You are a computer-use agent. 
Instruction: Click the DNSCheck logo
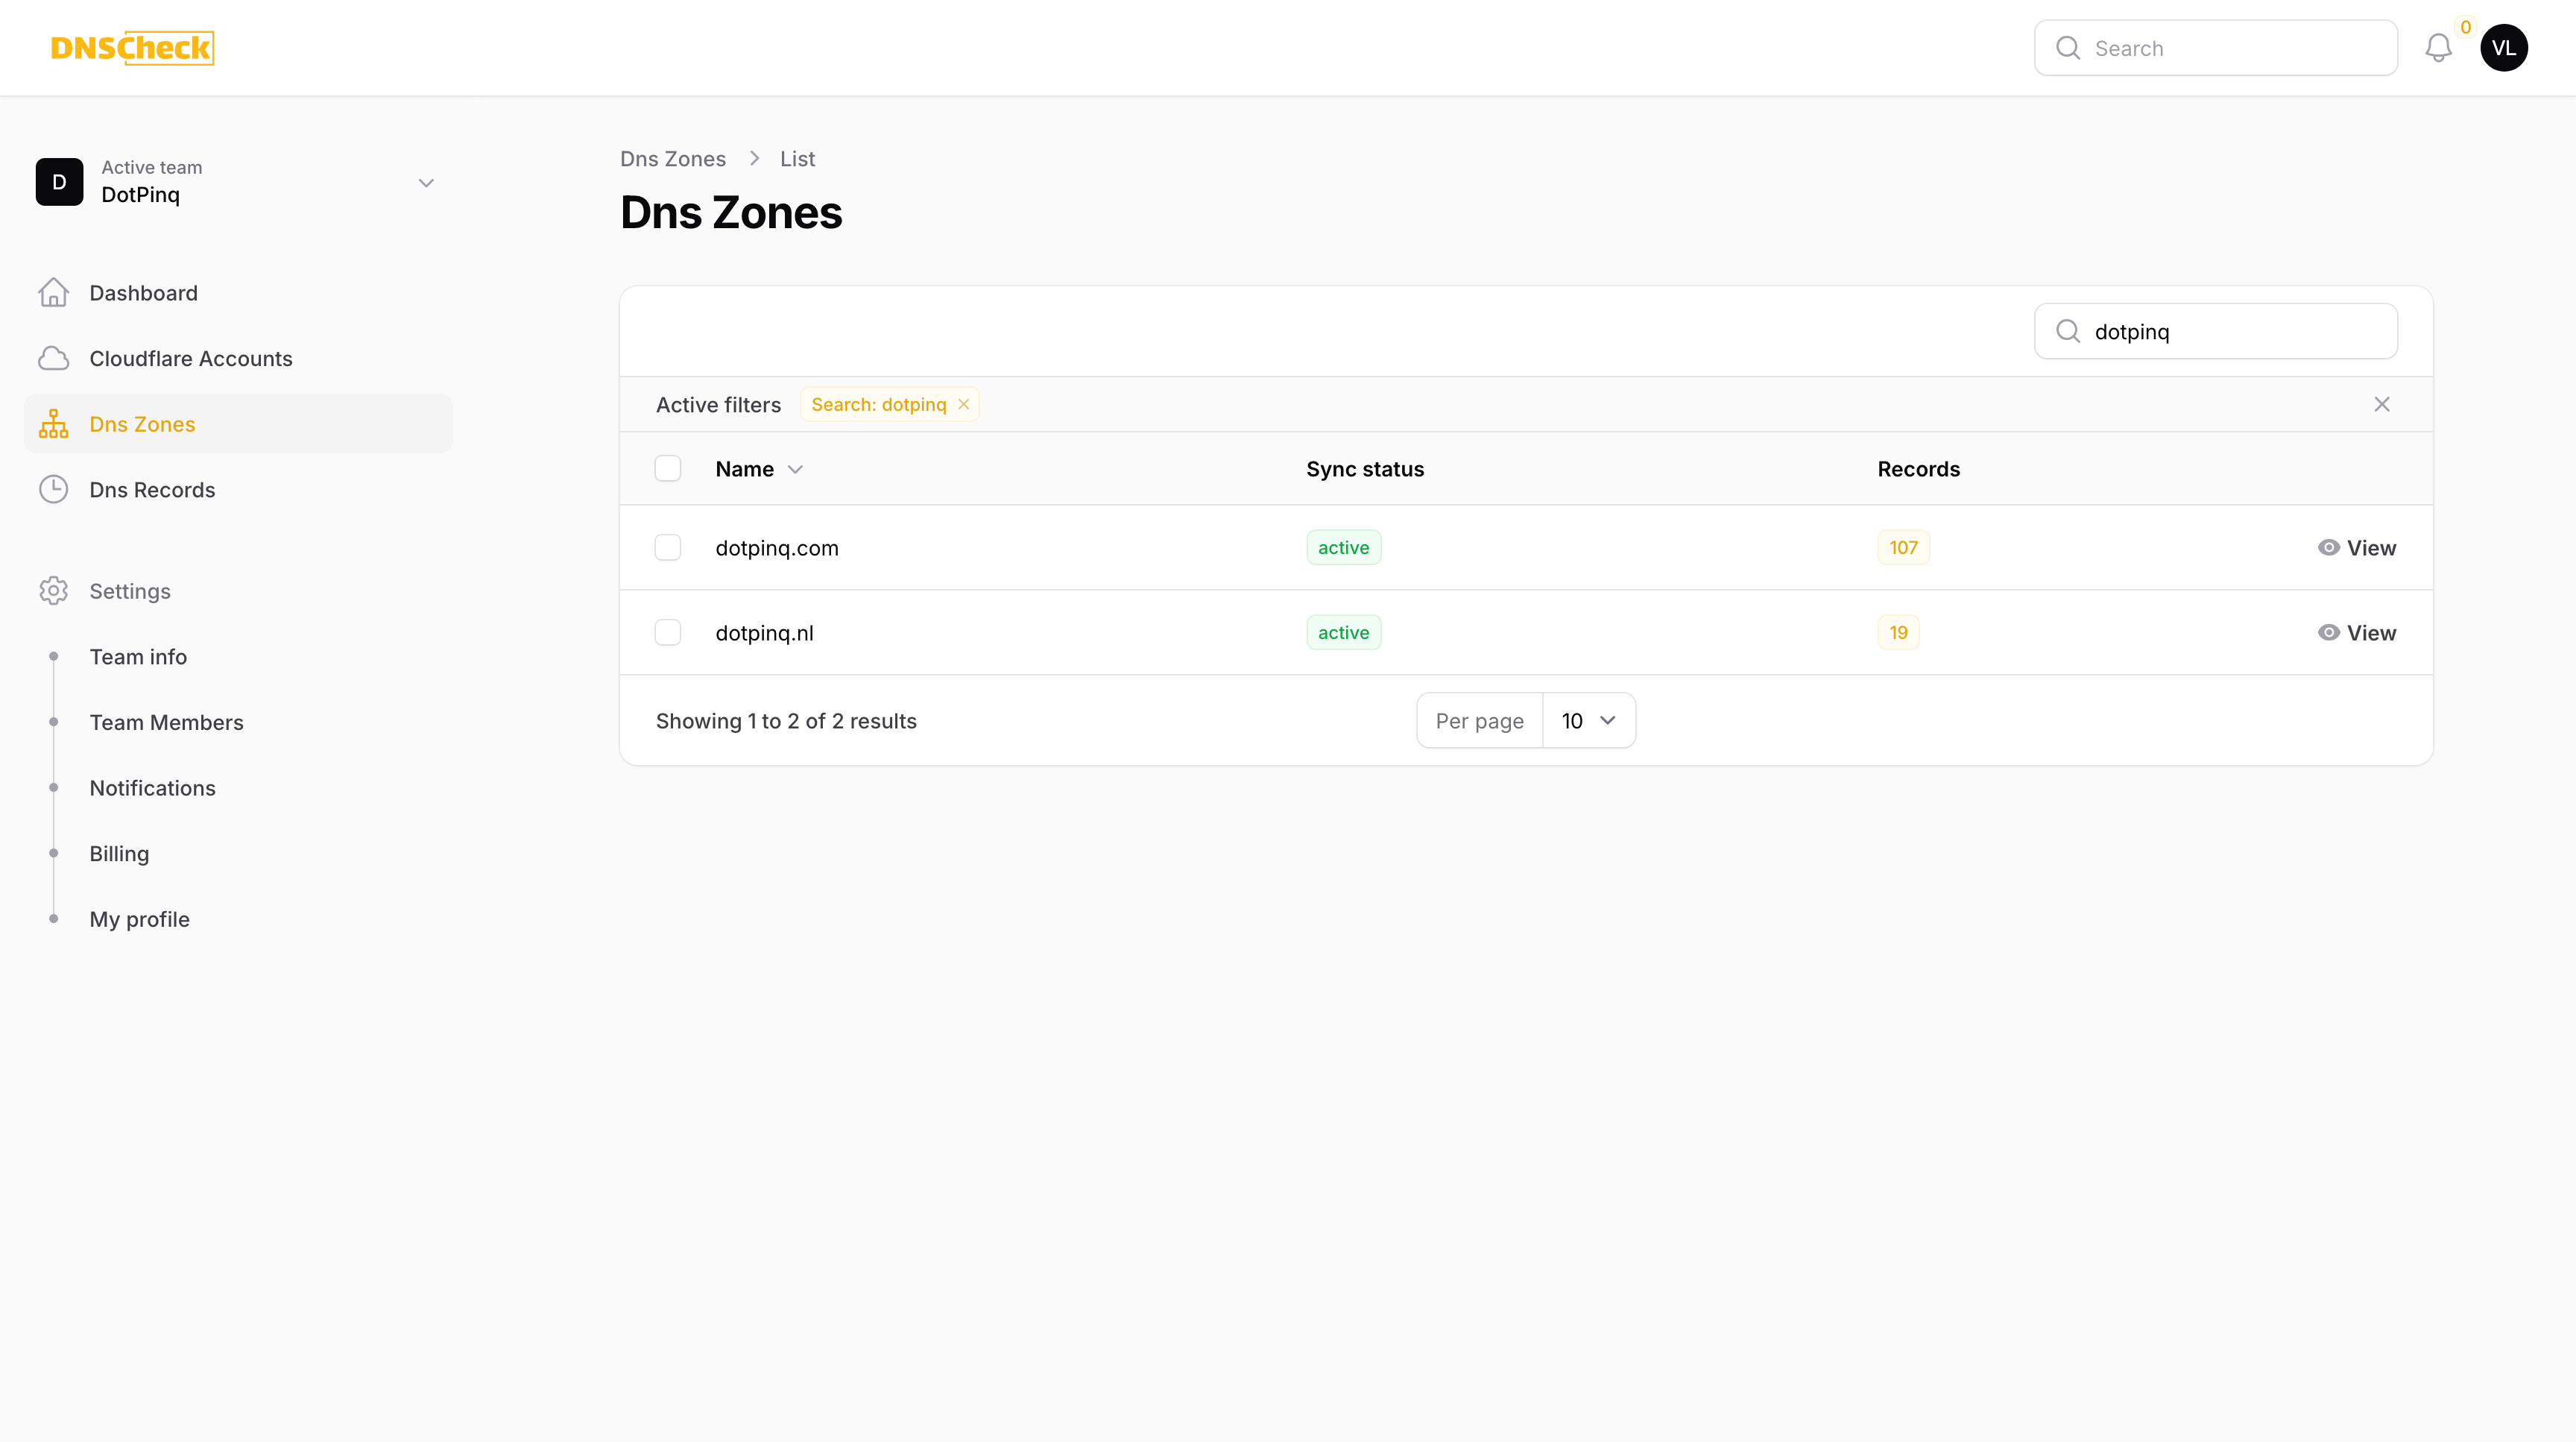click(132, 47)
